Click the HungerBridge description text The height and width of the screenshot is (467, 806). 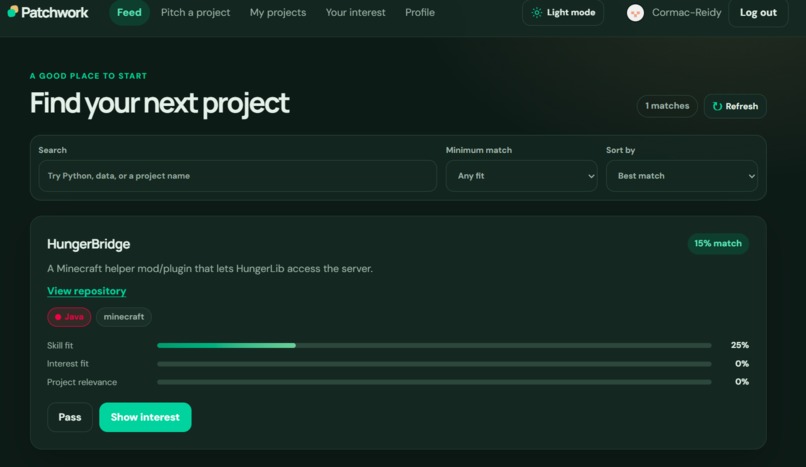pyautogui.click(x=210, y=269)
